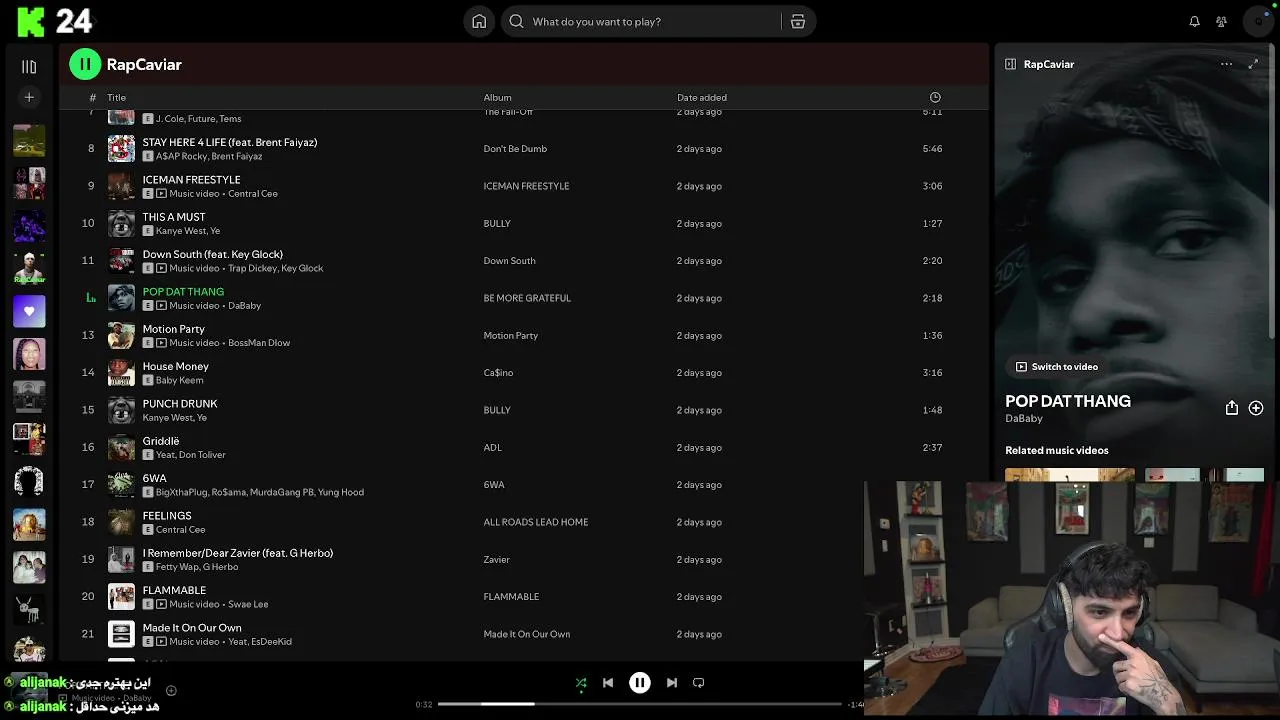The height and width of the screenshot is (720, 1280).
Task: Open Down South album link
Action: [509, 261]
